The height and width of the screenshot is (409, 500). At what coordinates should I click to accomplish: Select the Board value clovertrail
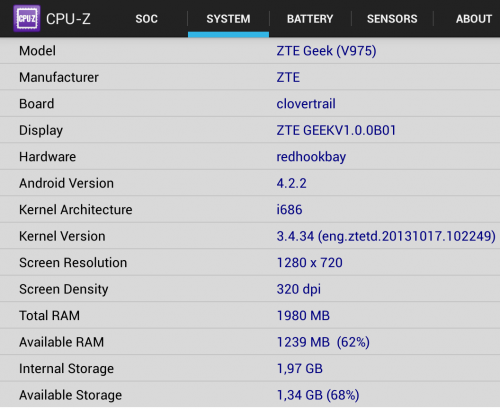[x=306, y=104]
